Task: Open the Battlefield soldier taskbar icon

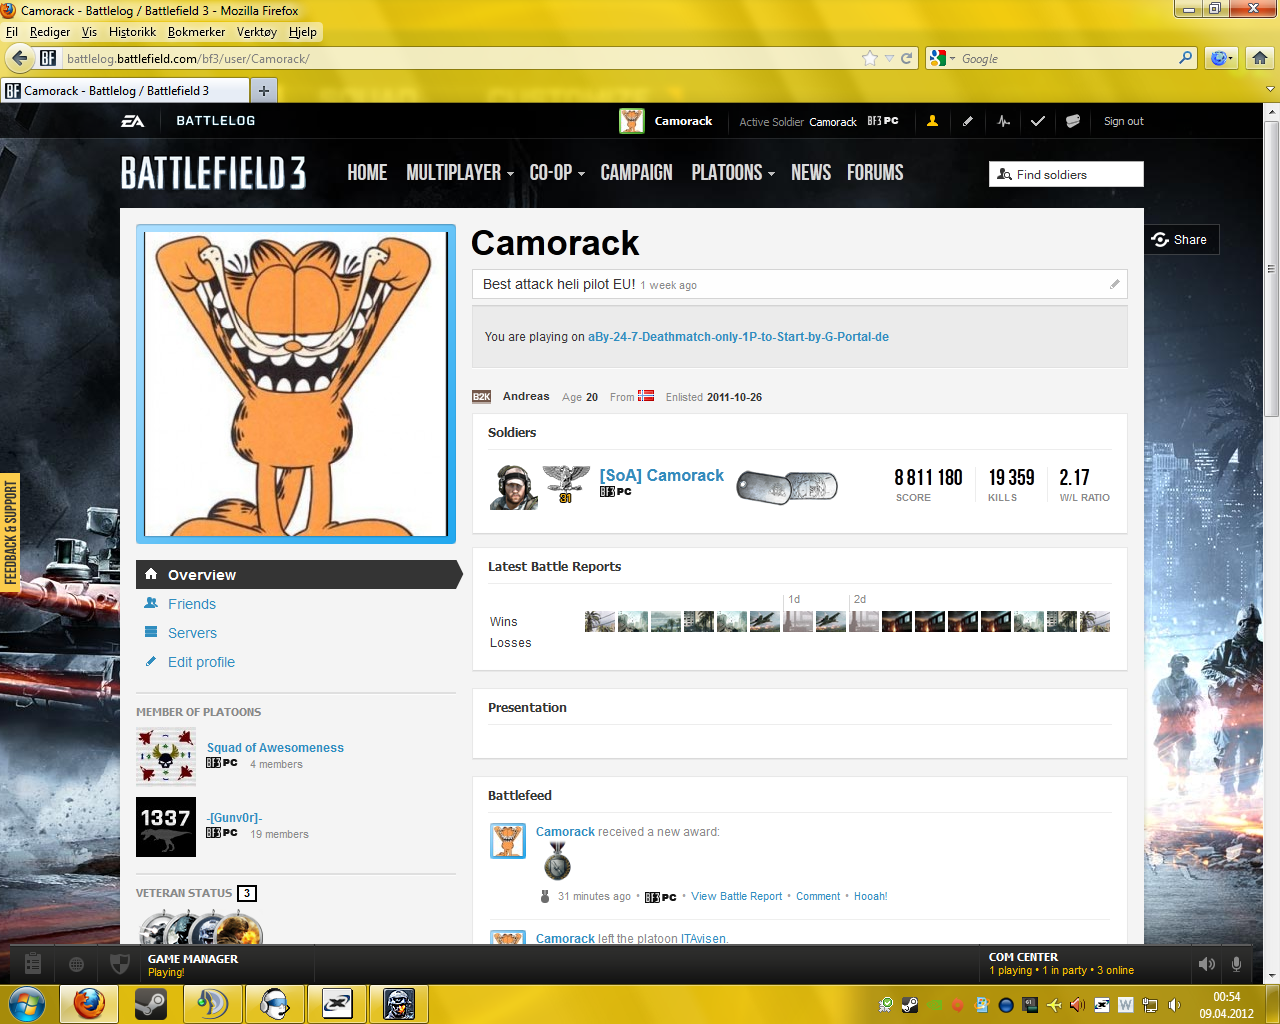Action: tap(399, 1003)
